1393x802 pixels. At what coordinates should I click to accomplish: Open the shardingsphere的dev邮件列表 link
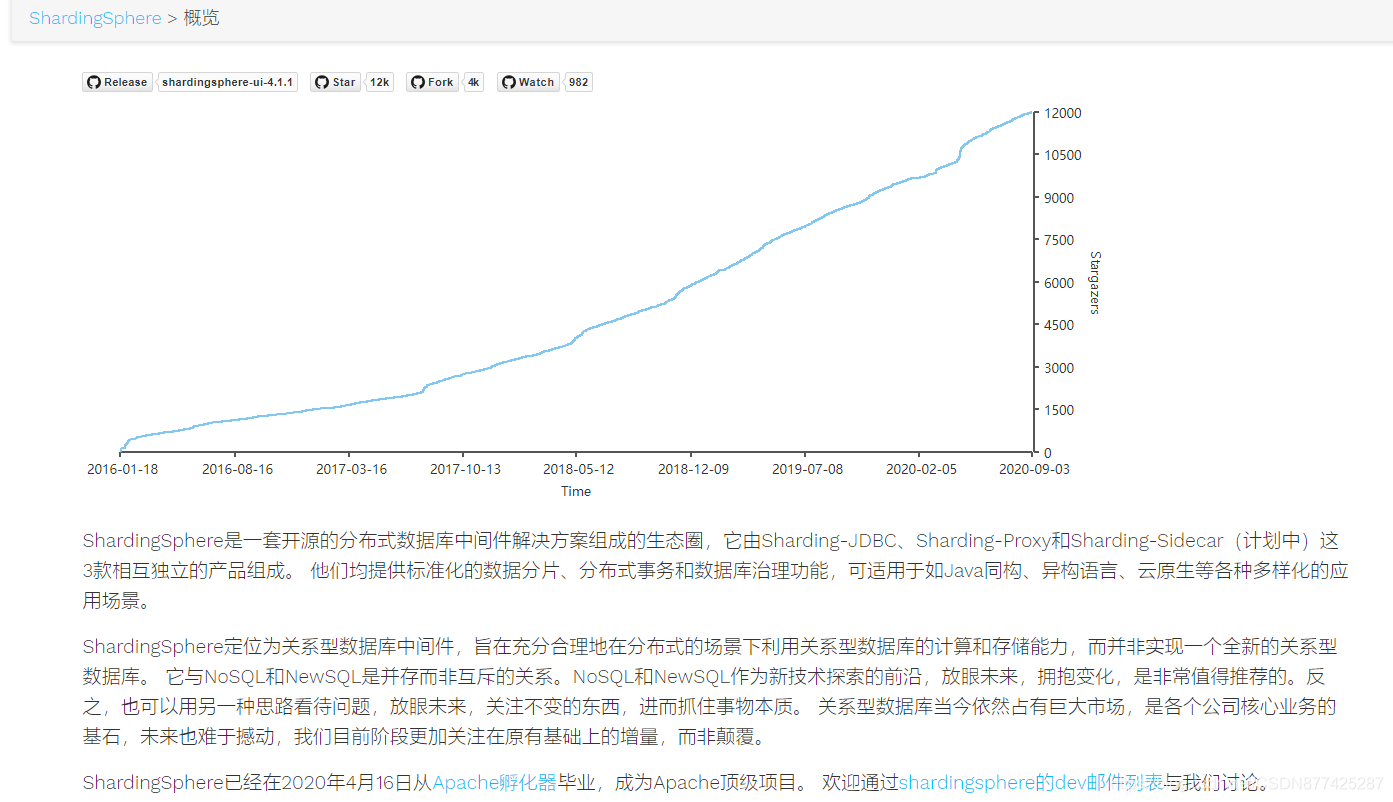(1031, 782)
